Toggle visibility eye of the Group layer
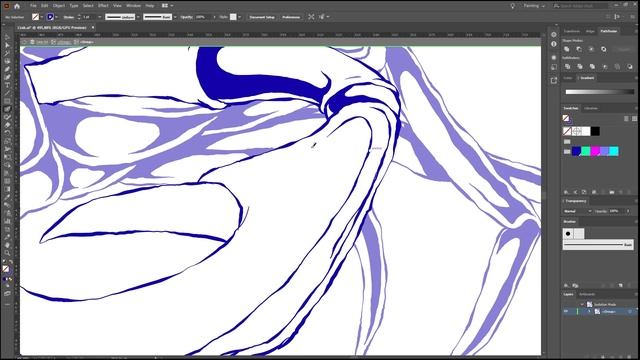 click(x=566, y=311)
